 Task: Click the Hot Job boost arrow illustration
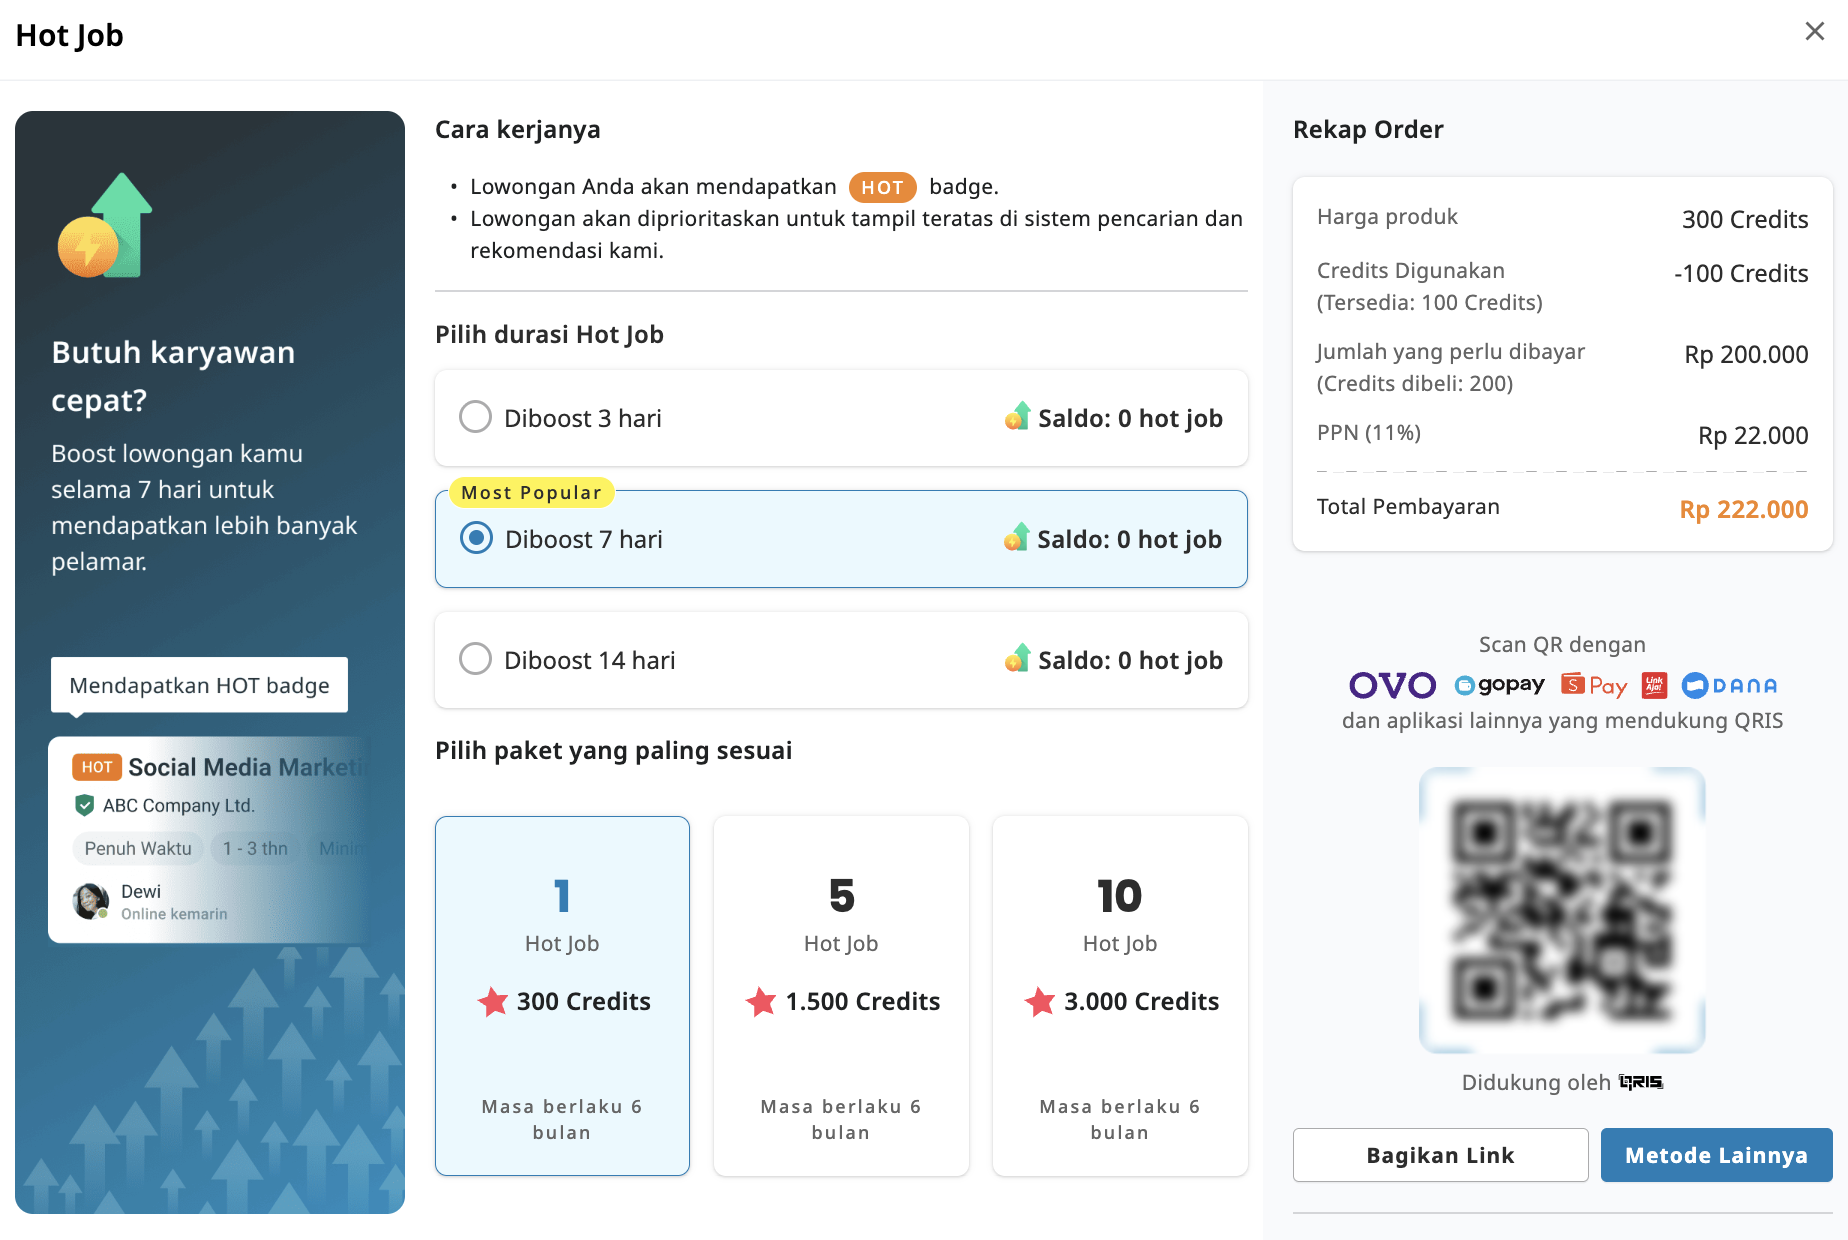point(106,227)
